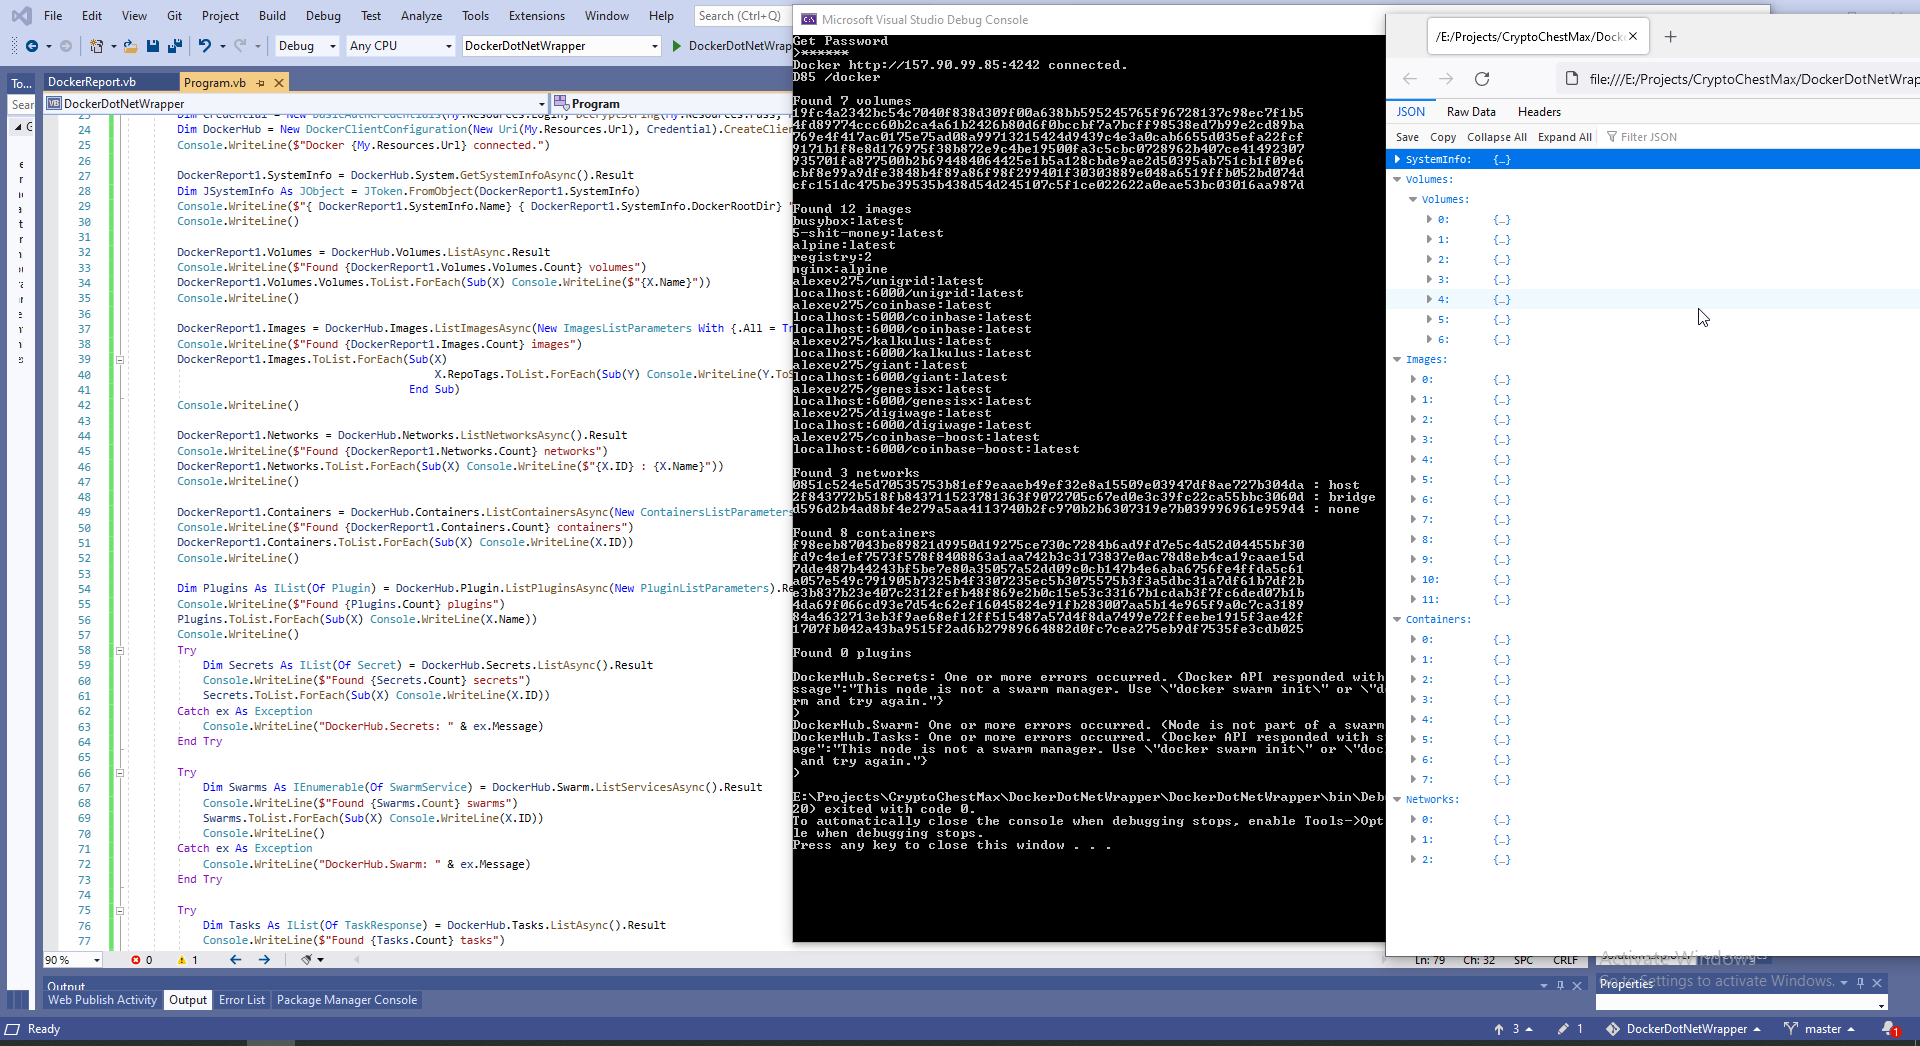Go forward in the browser window

click(1446, 79)
